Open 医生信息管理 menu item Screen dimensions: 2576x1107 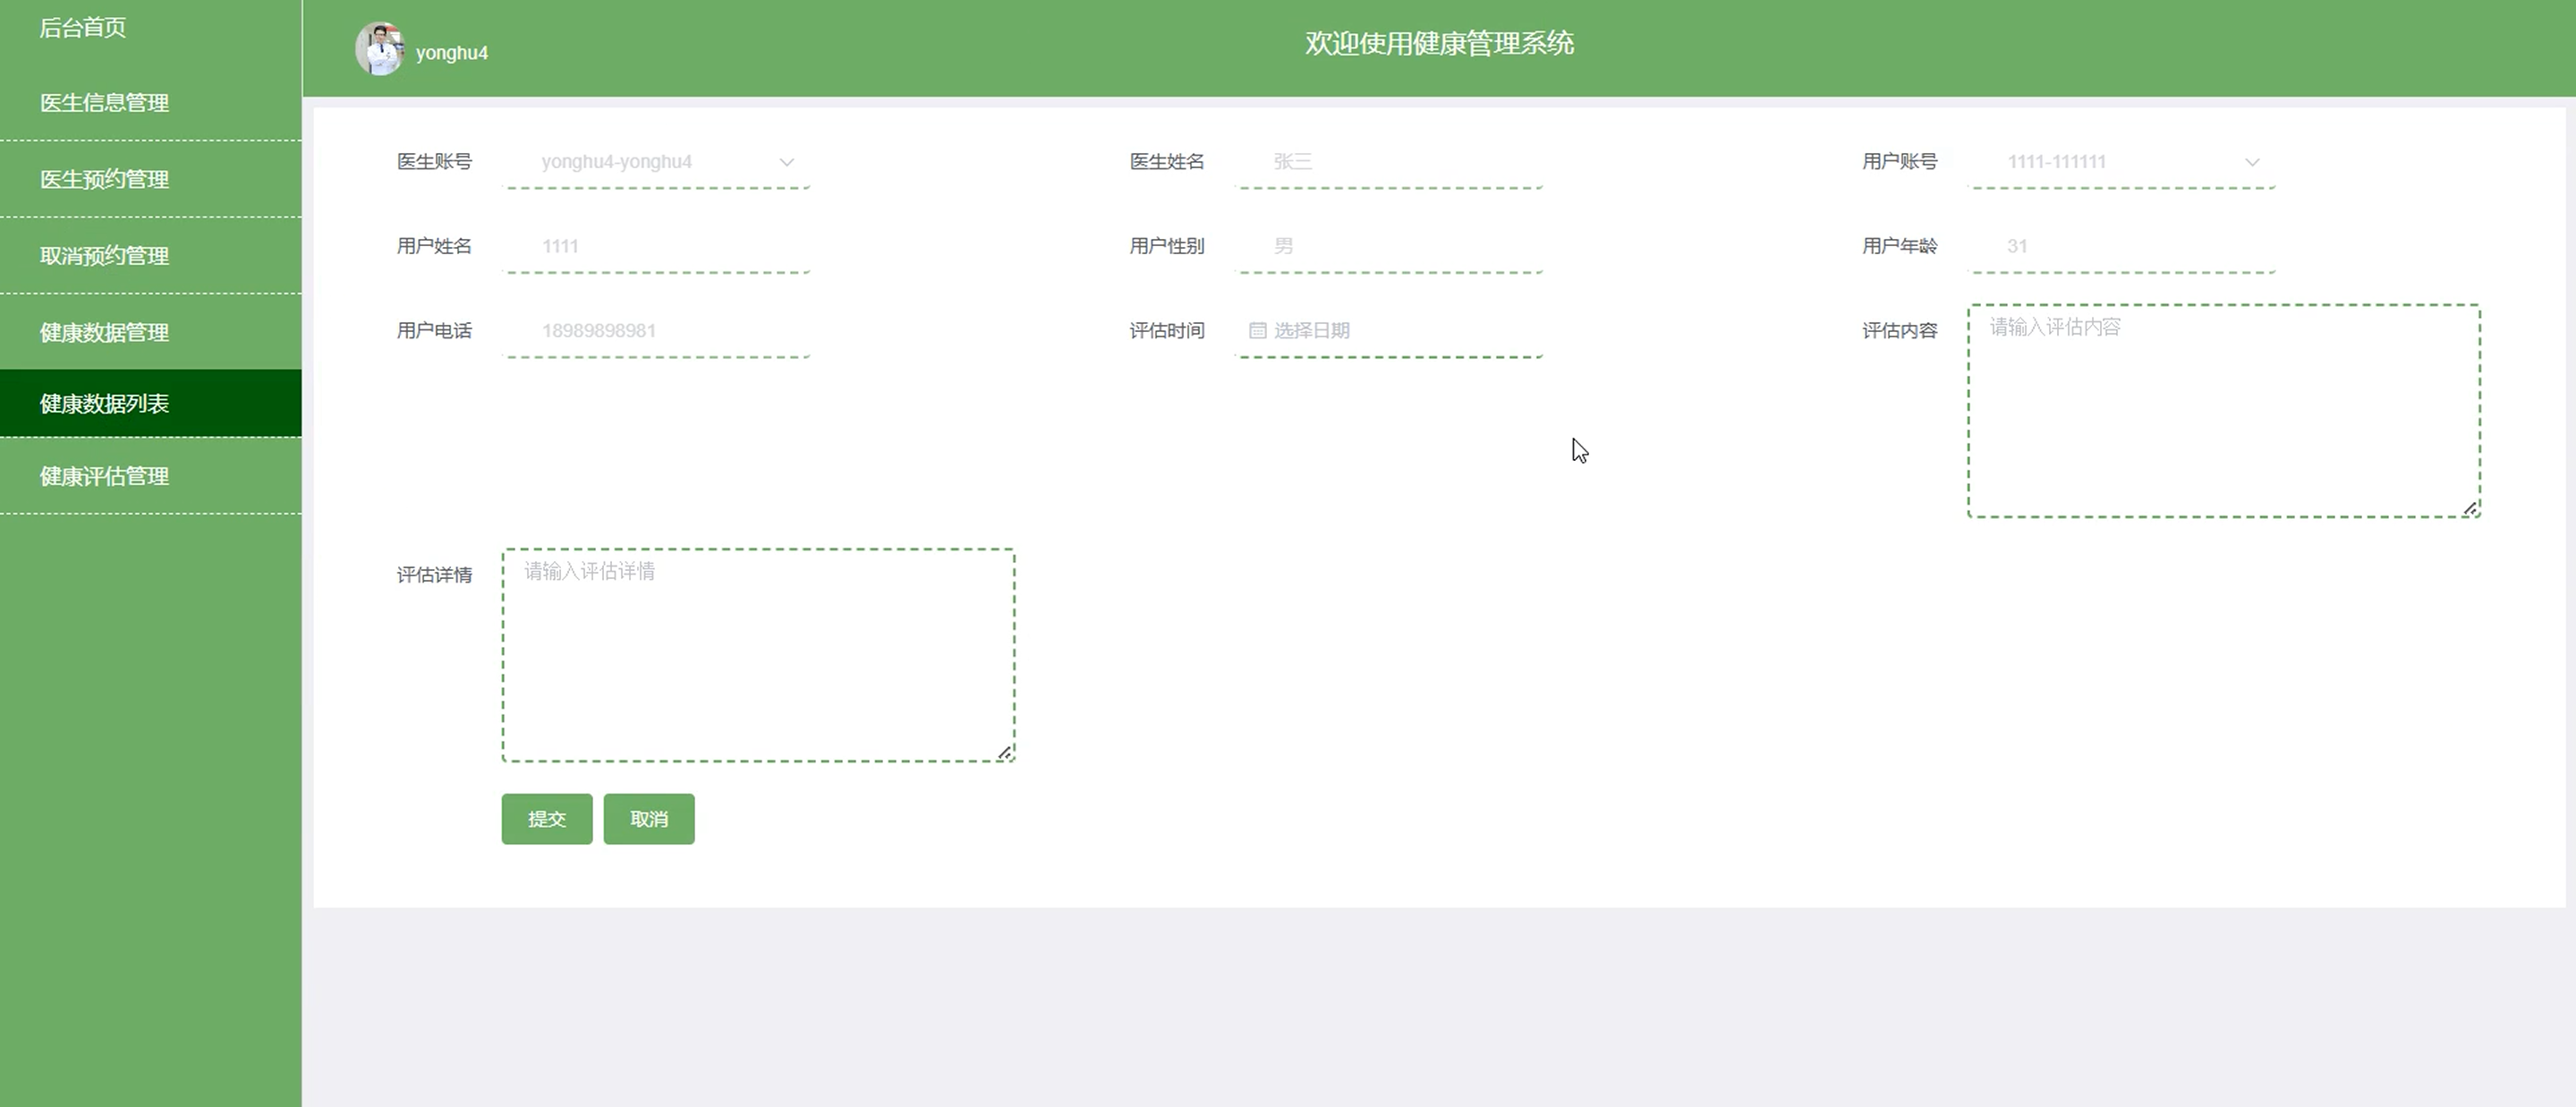104,103
